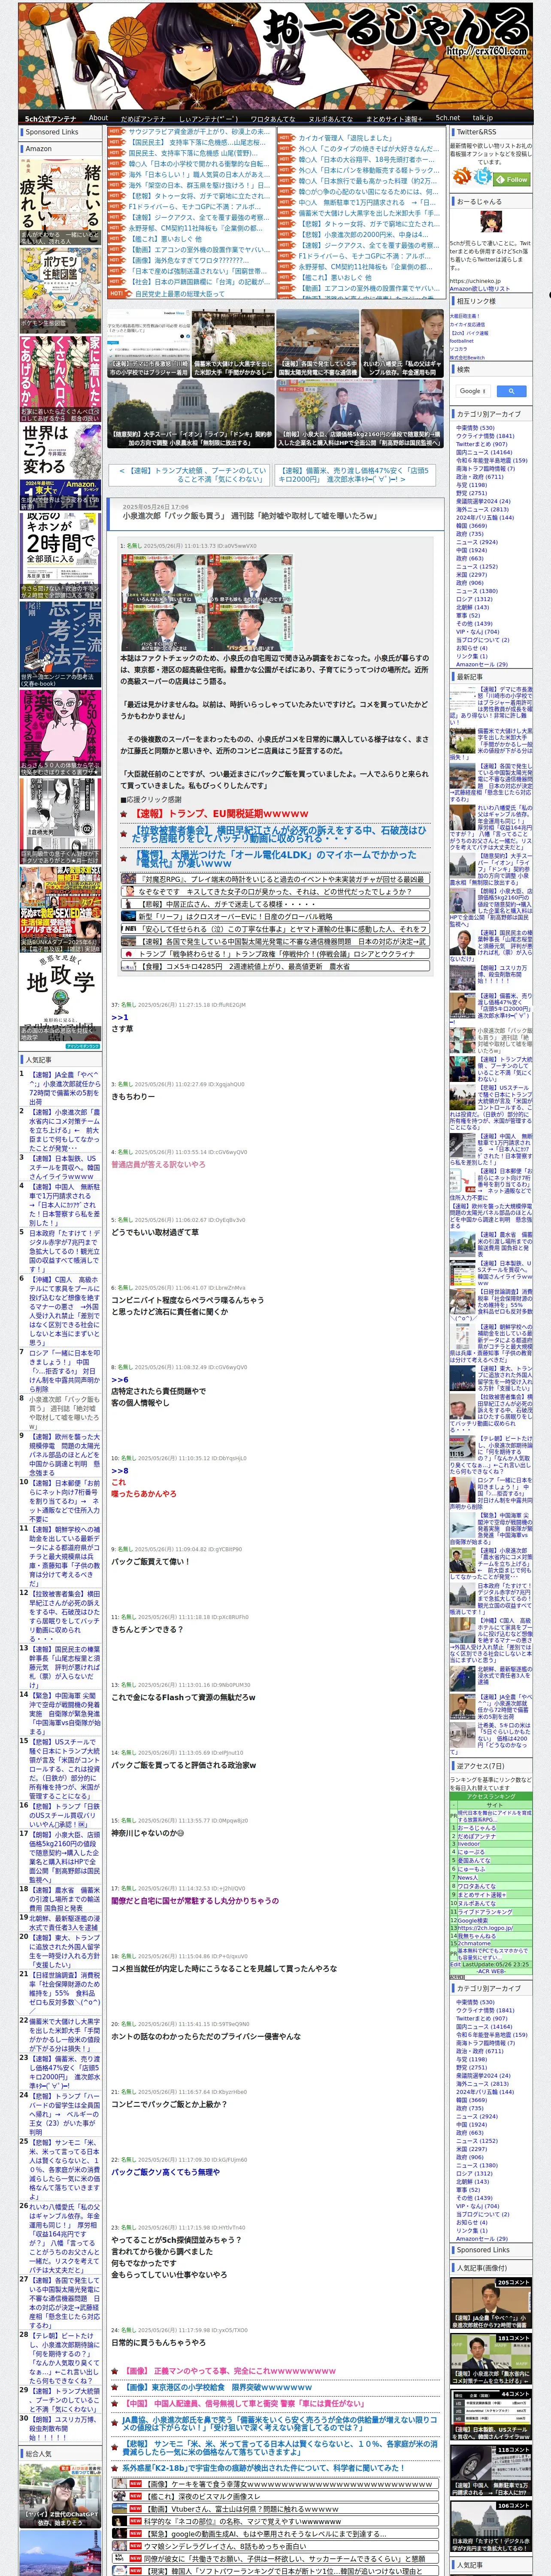Open category 国内ニュース (14164)
The height and width of the screenshot is (2576, 551).
point(484,452)
